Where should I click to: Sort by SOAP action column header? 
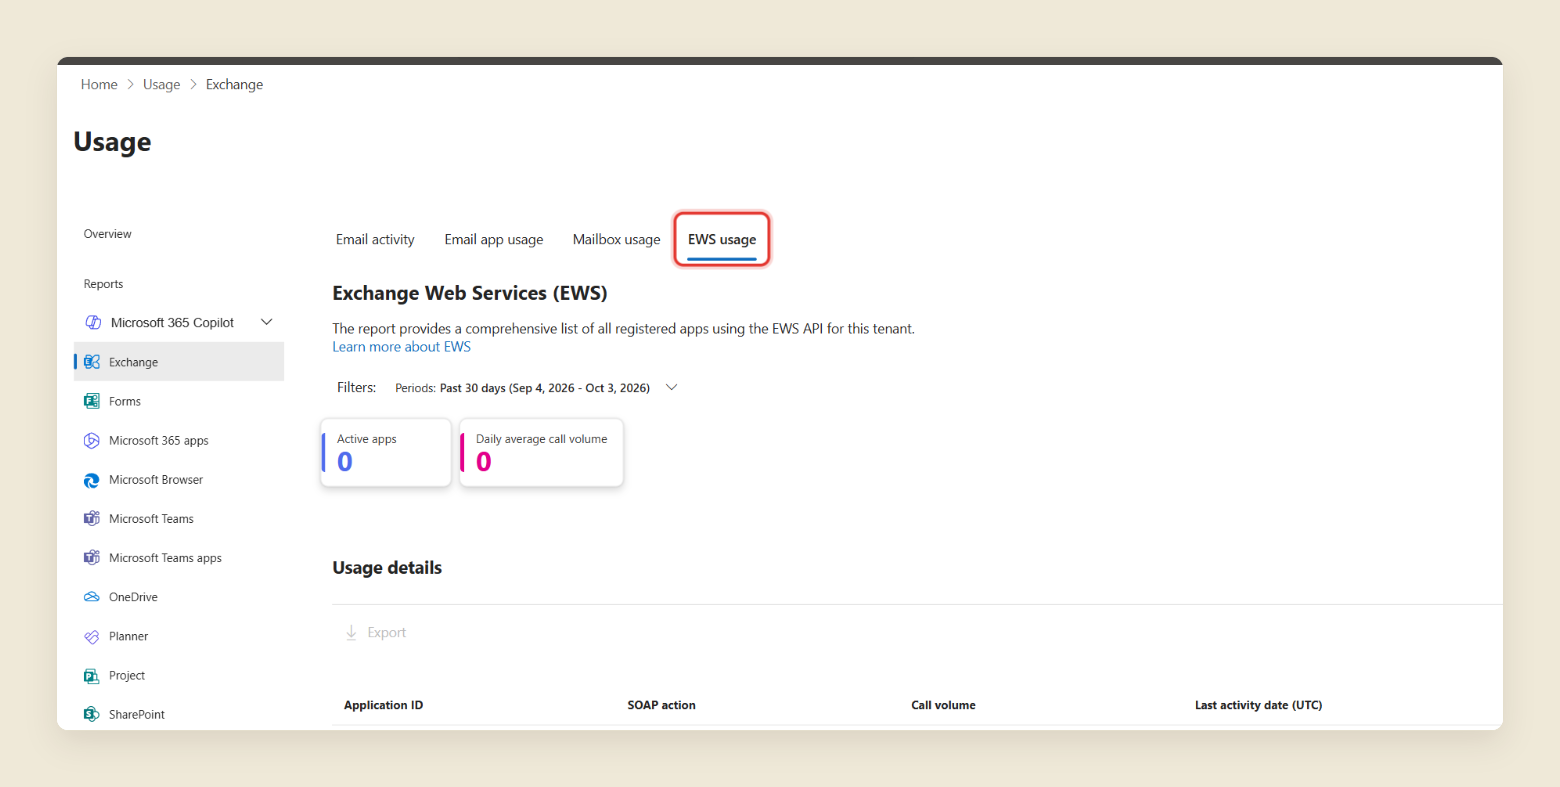tap(662, 705)
